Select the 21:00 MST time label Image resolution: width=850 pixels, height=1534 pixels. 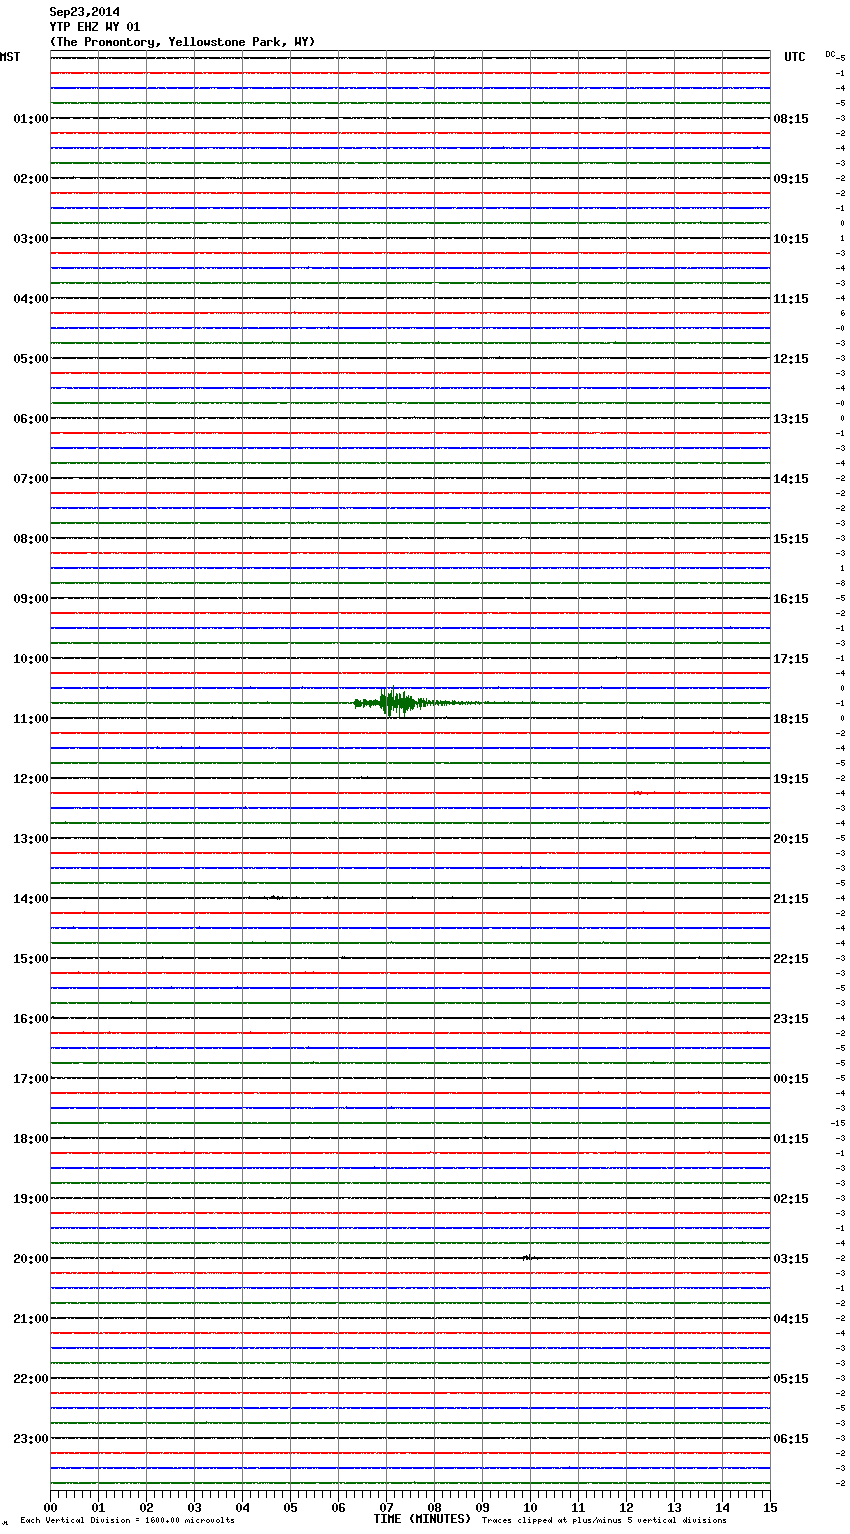[31, 1319]
